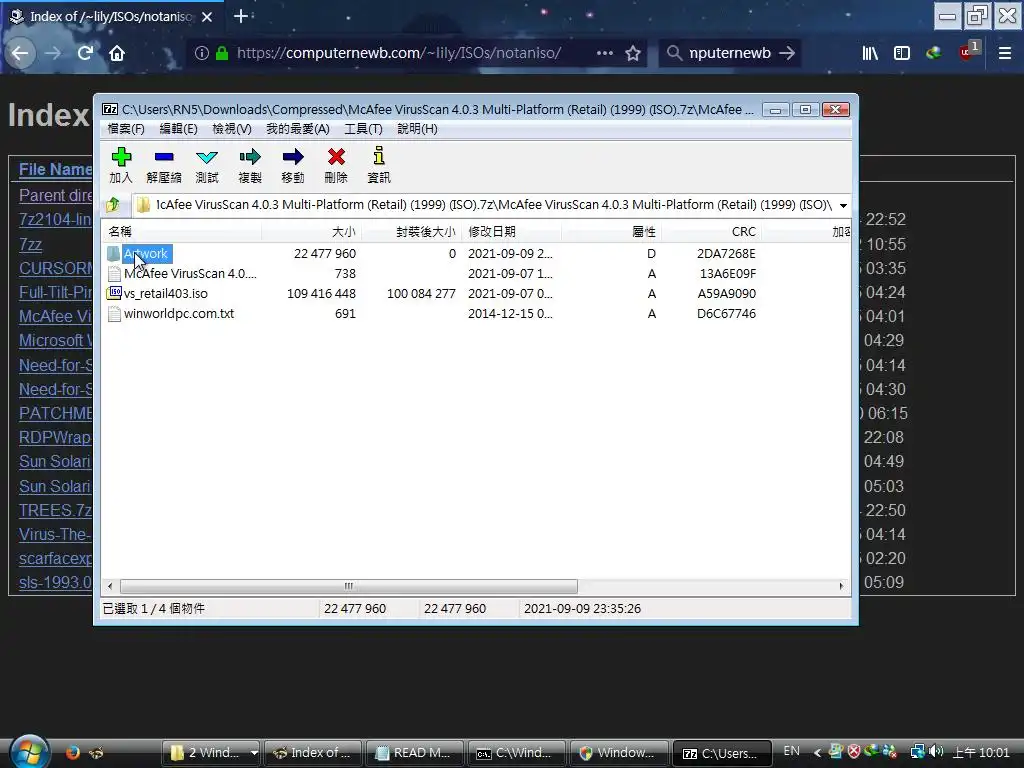Open the 工具(T) menu
The image size is (1024, 768).
coord(363,129)
